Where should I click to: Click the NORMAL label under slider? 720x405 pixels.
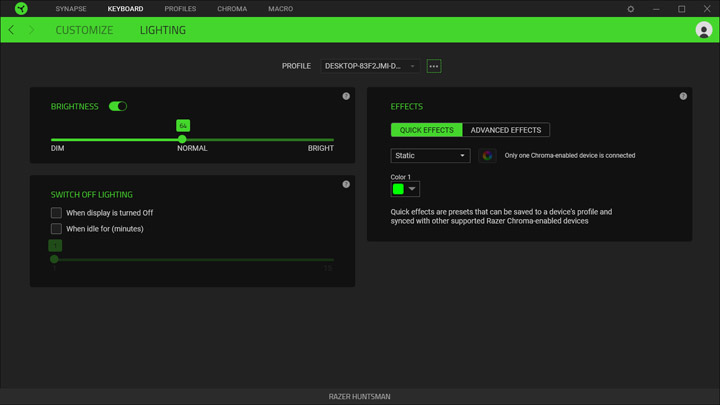pyautogui.click(x=192, y=148)
